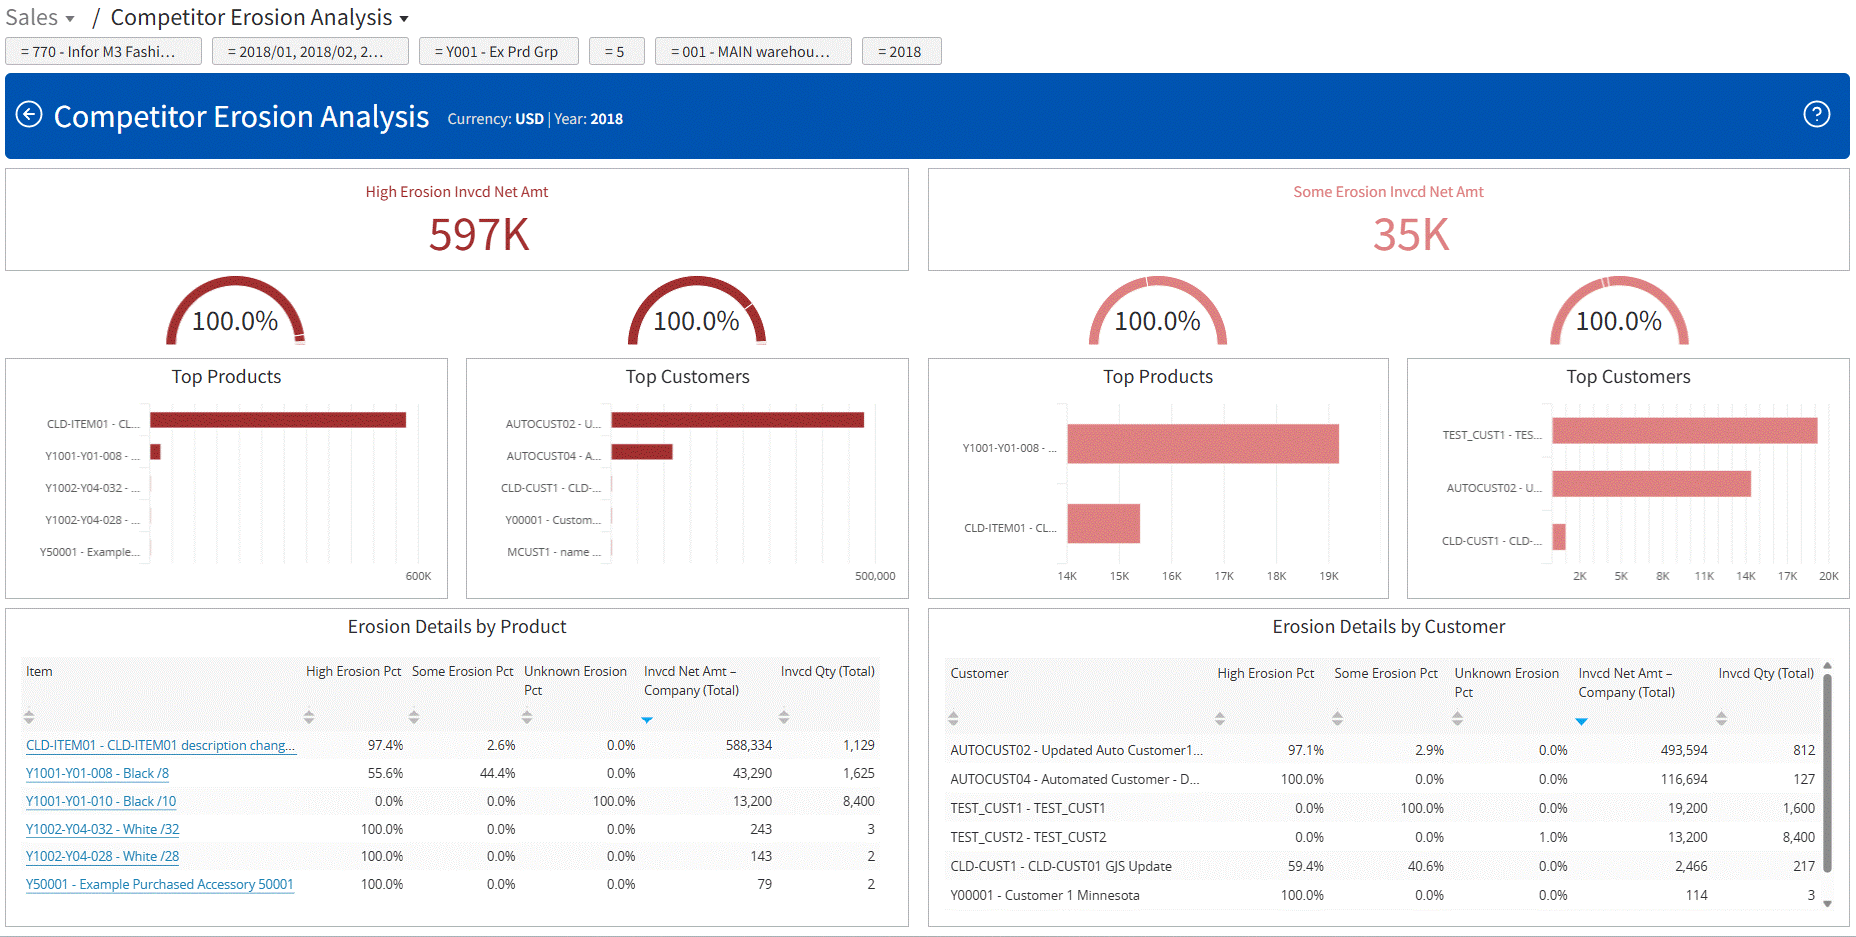Viewport: 1856px width, 937px height.
Task: Click Sales in the breadcrumb menu
Action: (31, 17)
